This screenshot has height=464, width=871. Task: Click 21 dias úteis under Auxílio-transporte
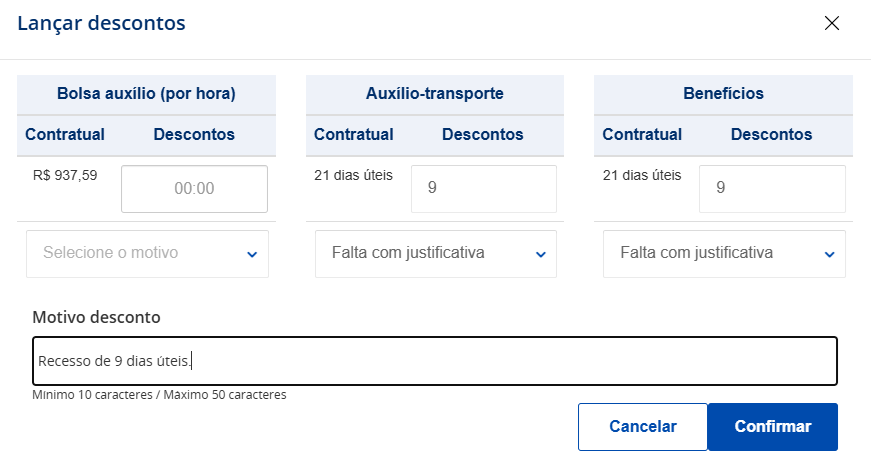click(353, 176)
